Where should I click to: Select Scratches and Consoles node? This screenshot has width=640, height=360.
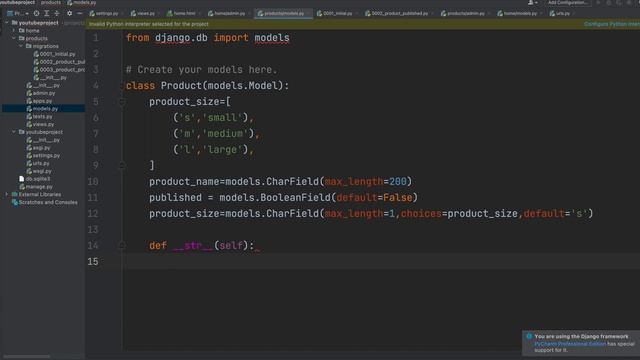[x=48, y=202]
